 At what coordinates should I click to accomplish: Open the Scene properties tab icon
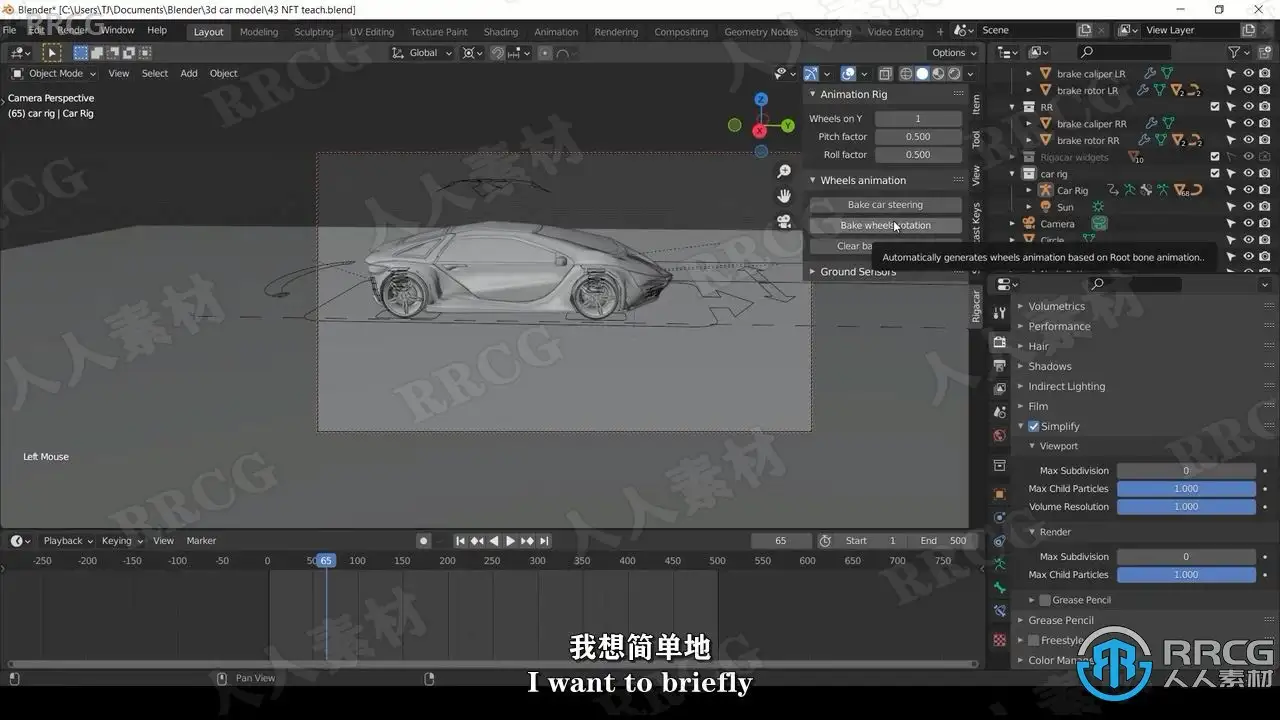pos(999,412)
